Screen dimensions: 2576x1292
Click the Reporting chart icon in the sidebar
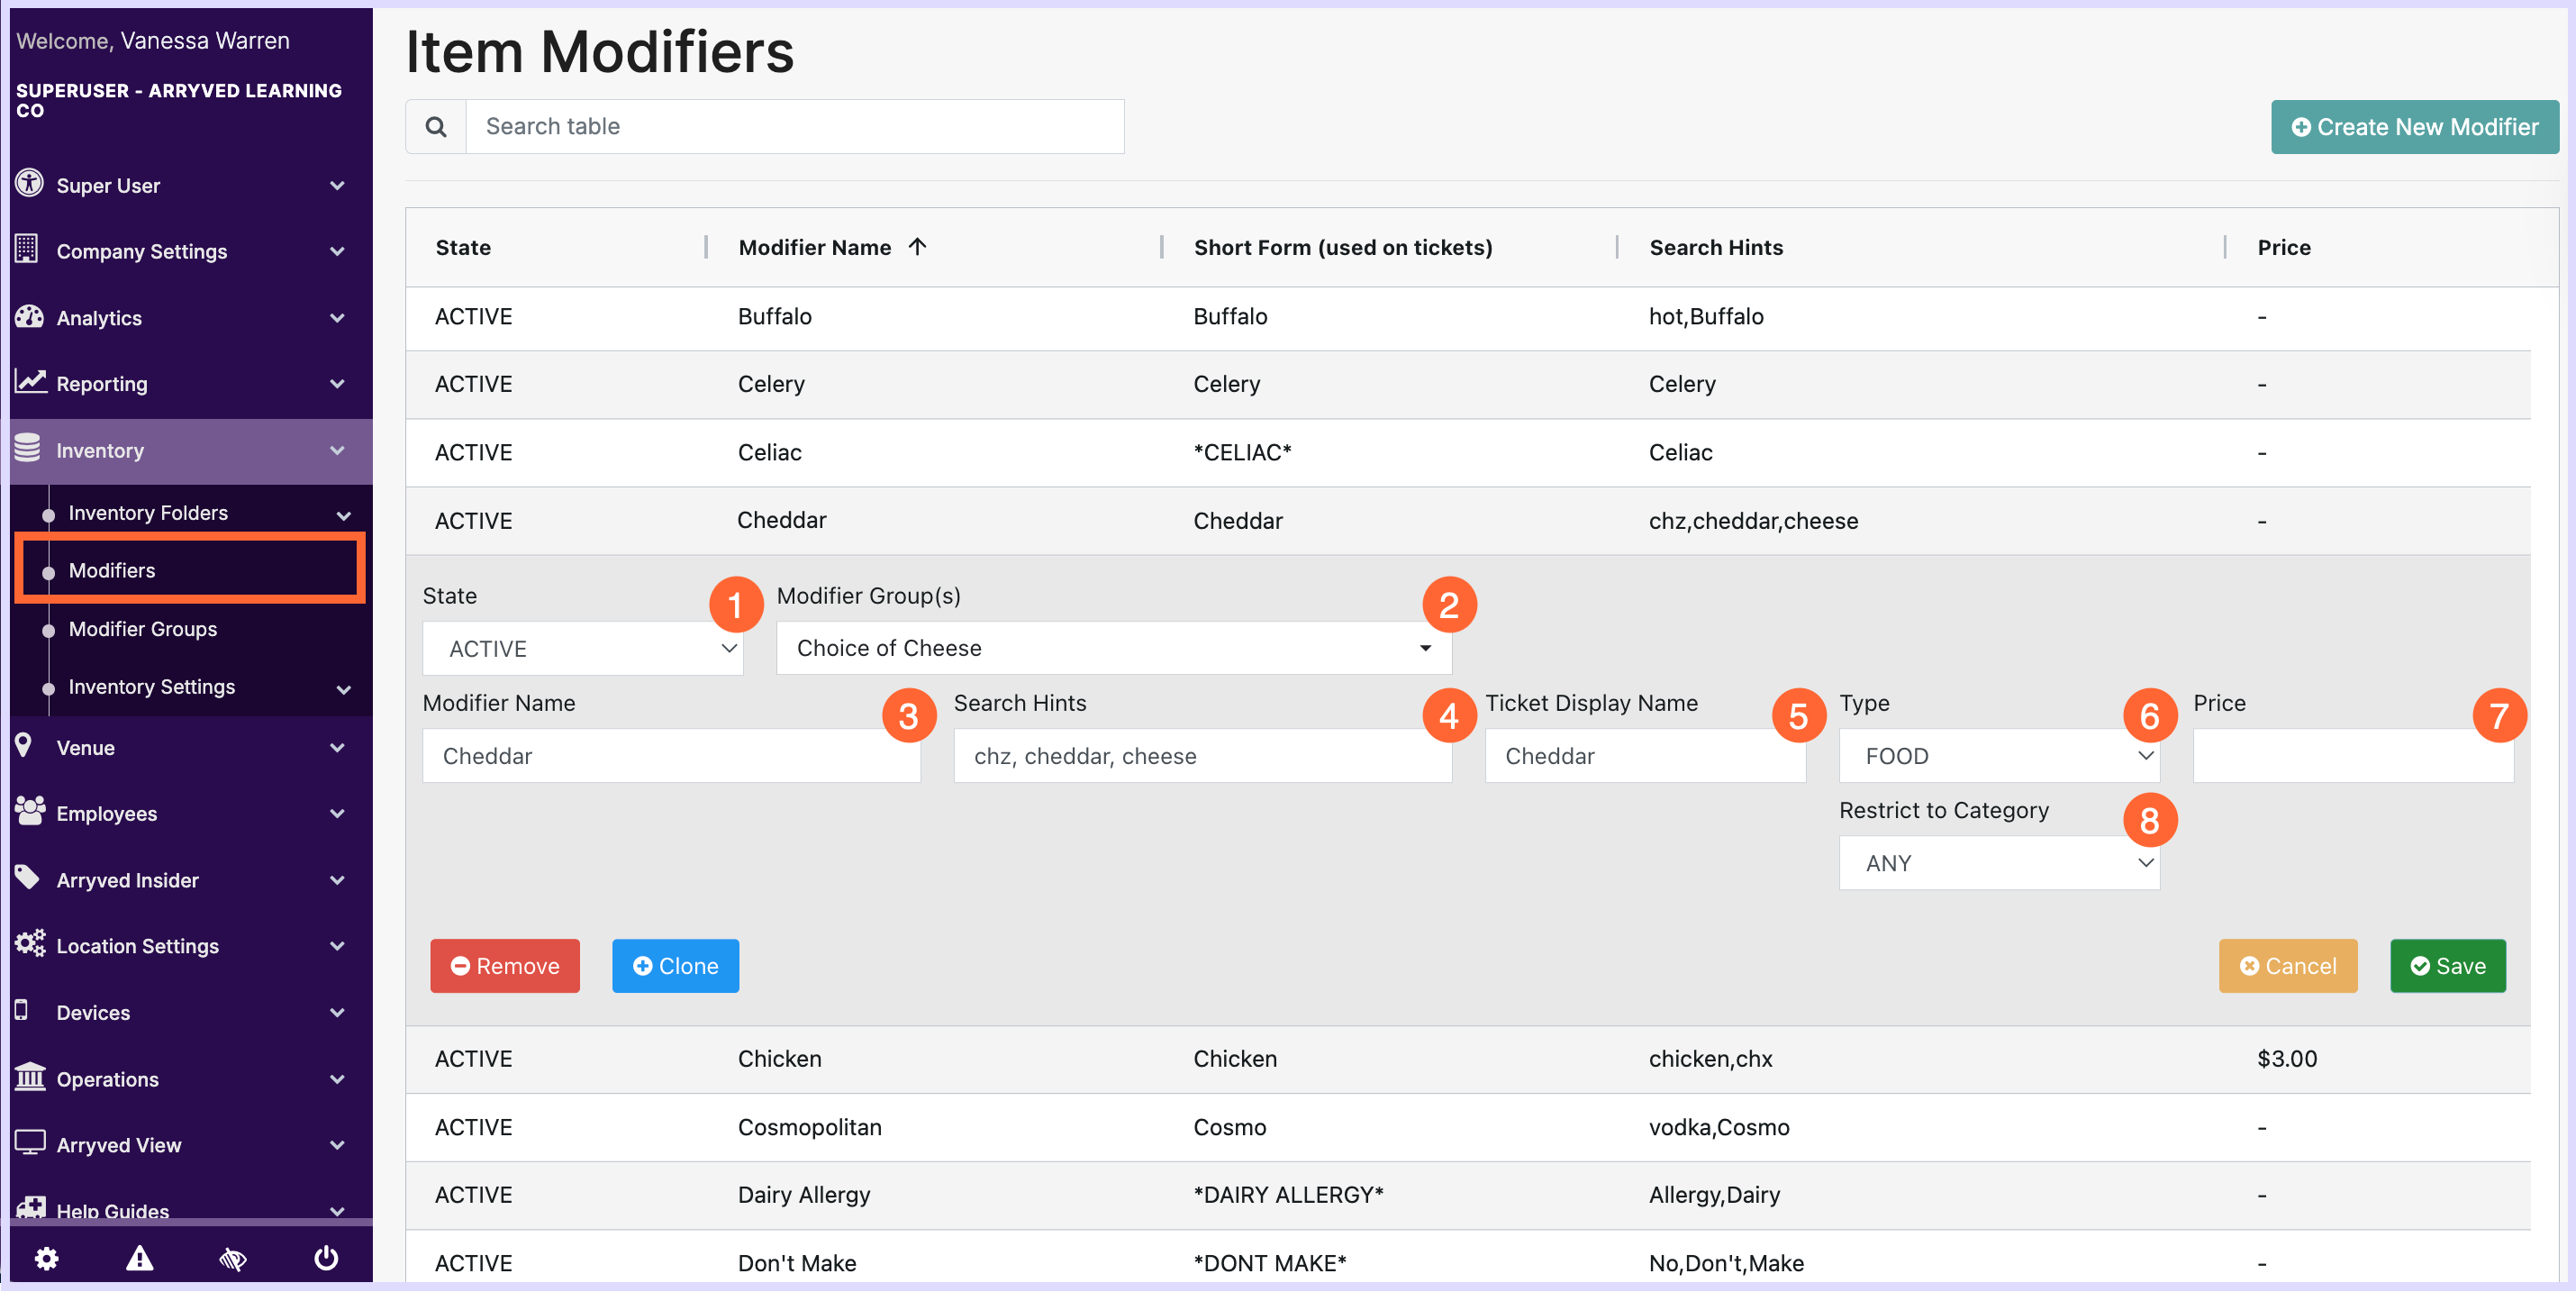[30, 382]
